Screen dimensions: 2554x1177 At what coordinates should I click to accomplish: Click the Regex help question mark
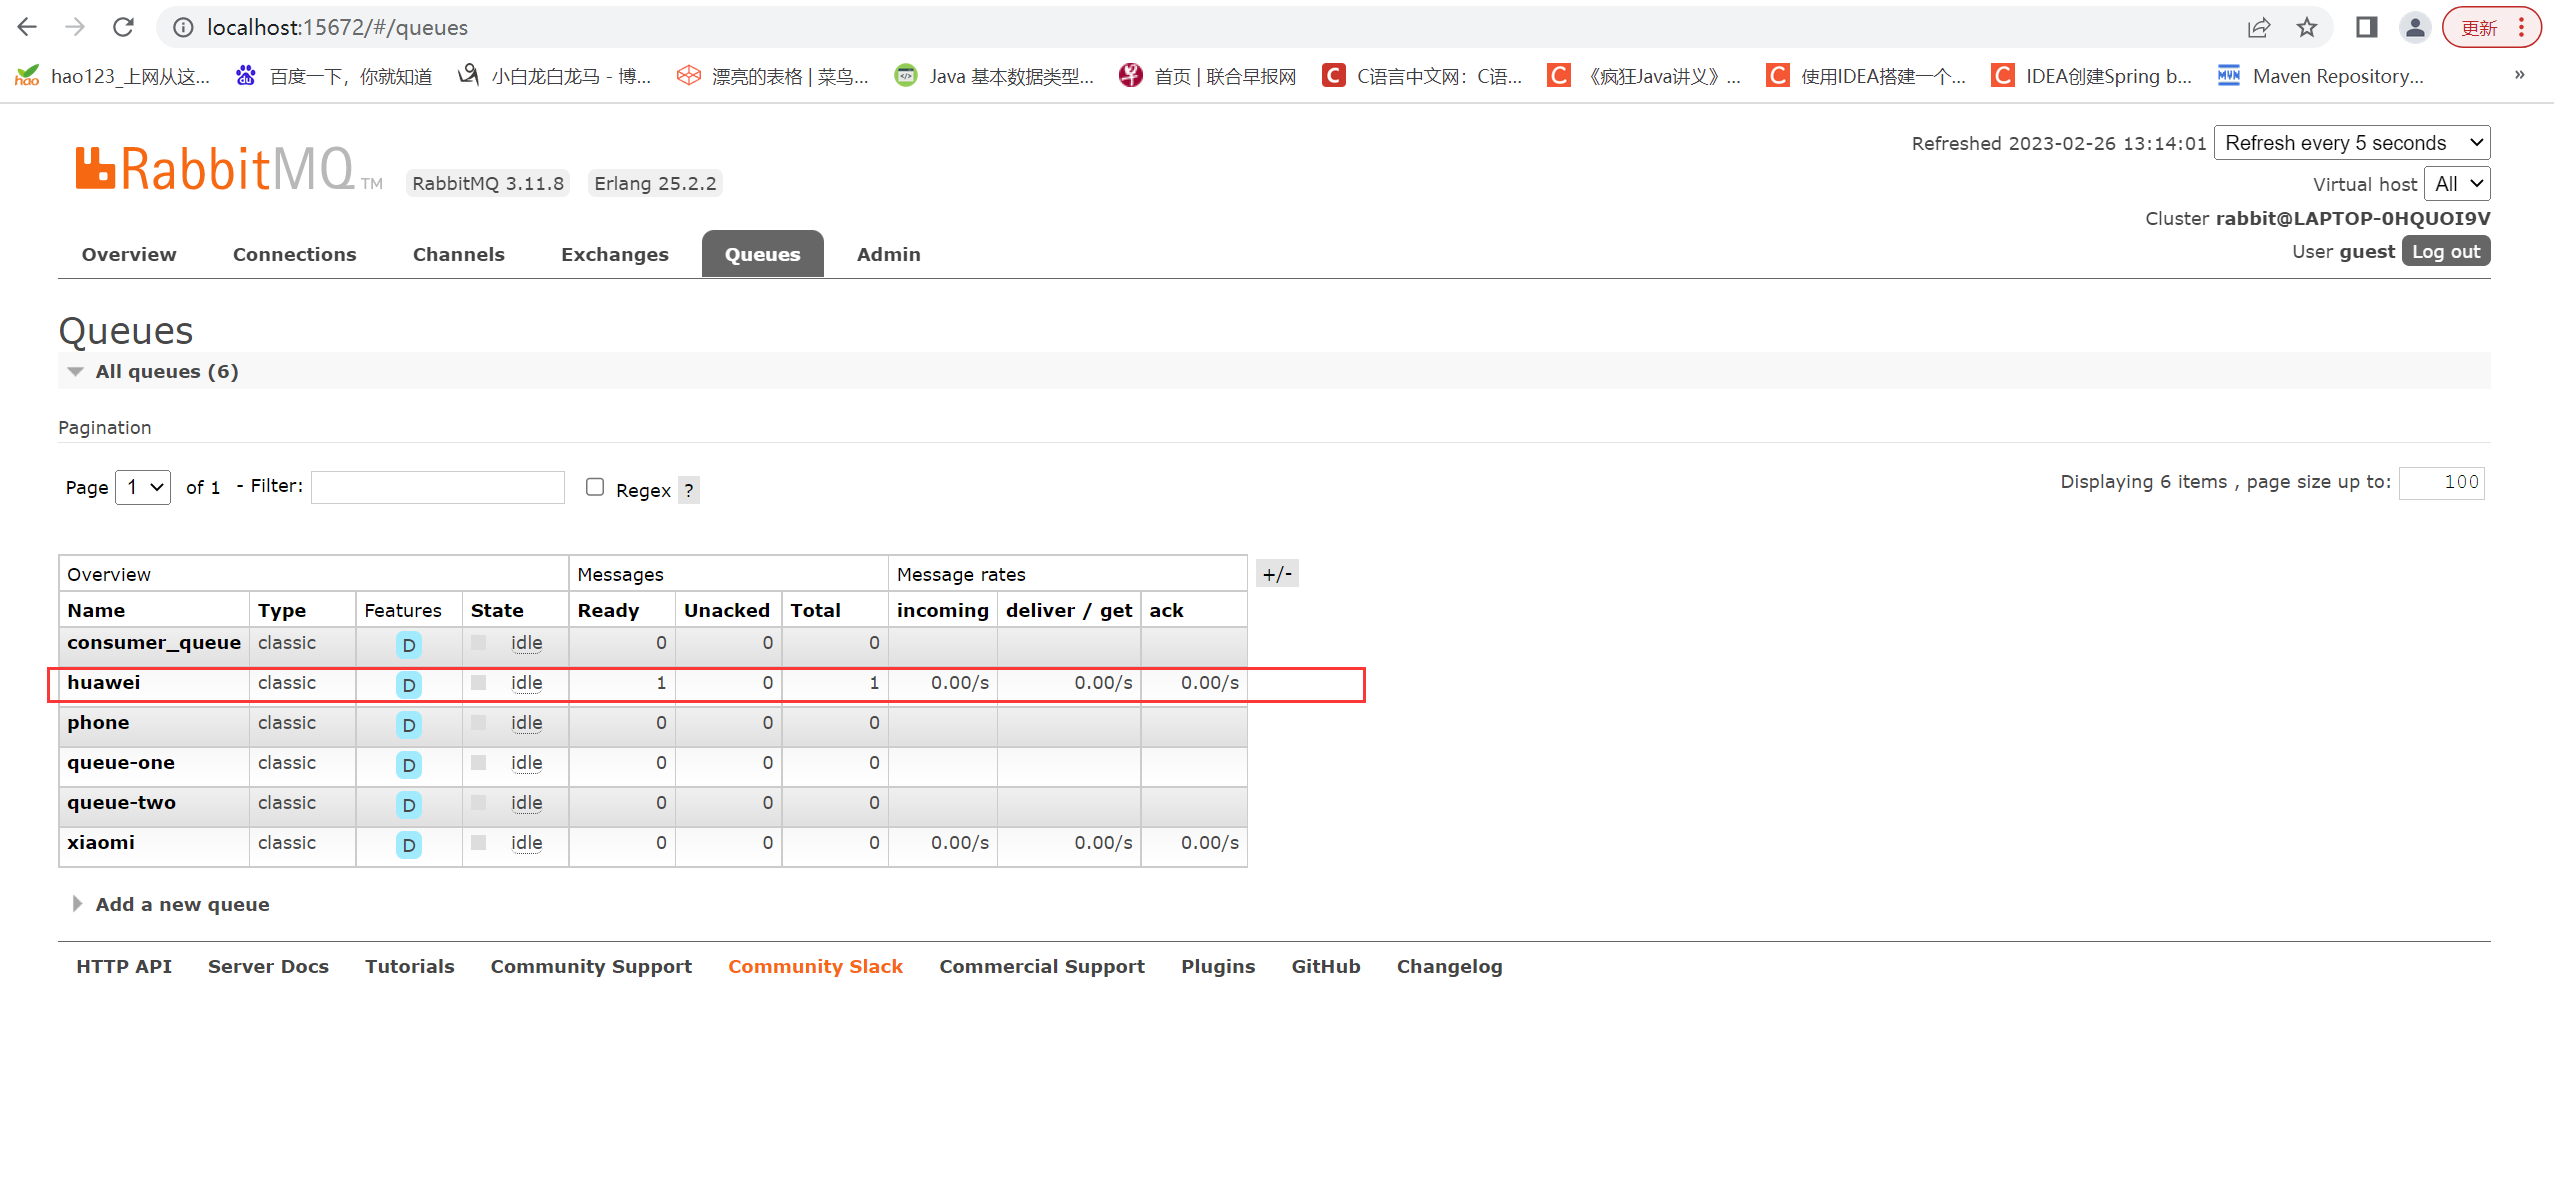688,490
